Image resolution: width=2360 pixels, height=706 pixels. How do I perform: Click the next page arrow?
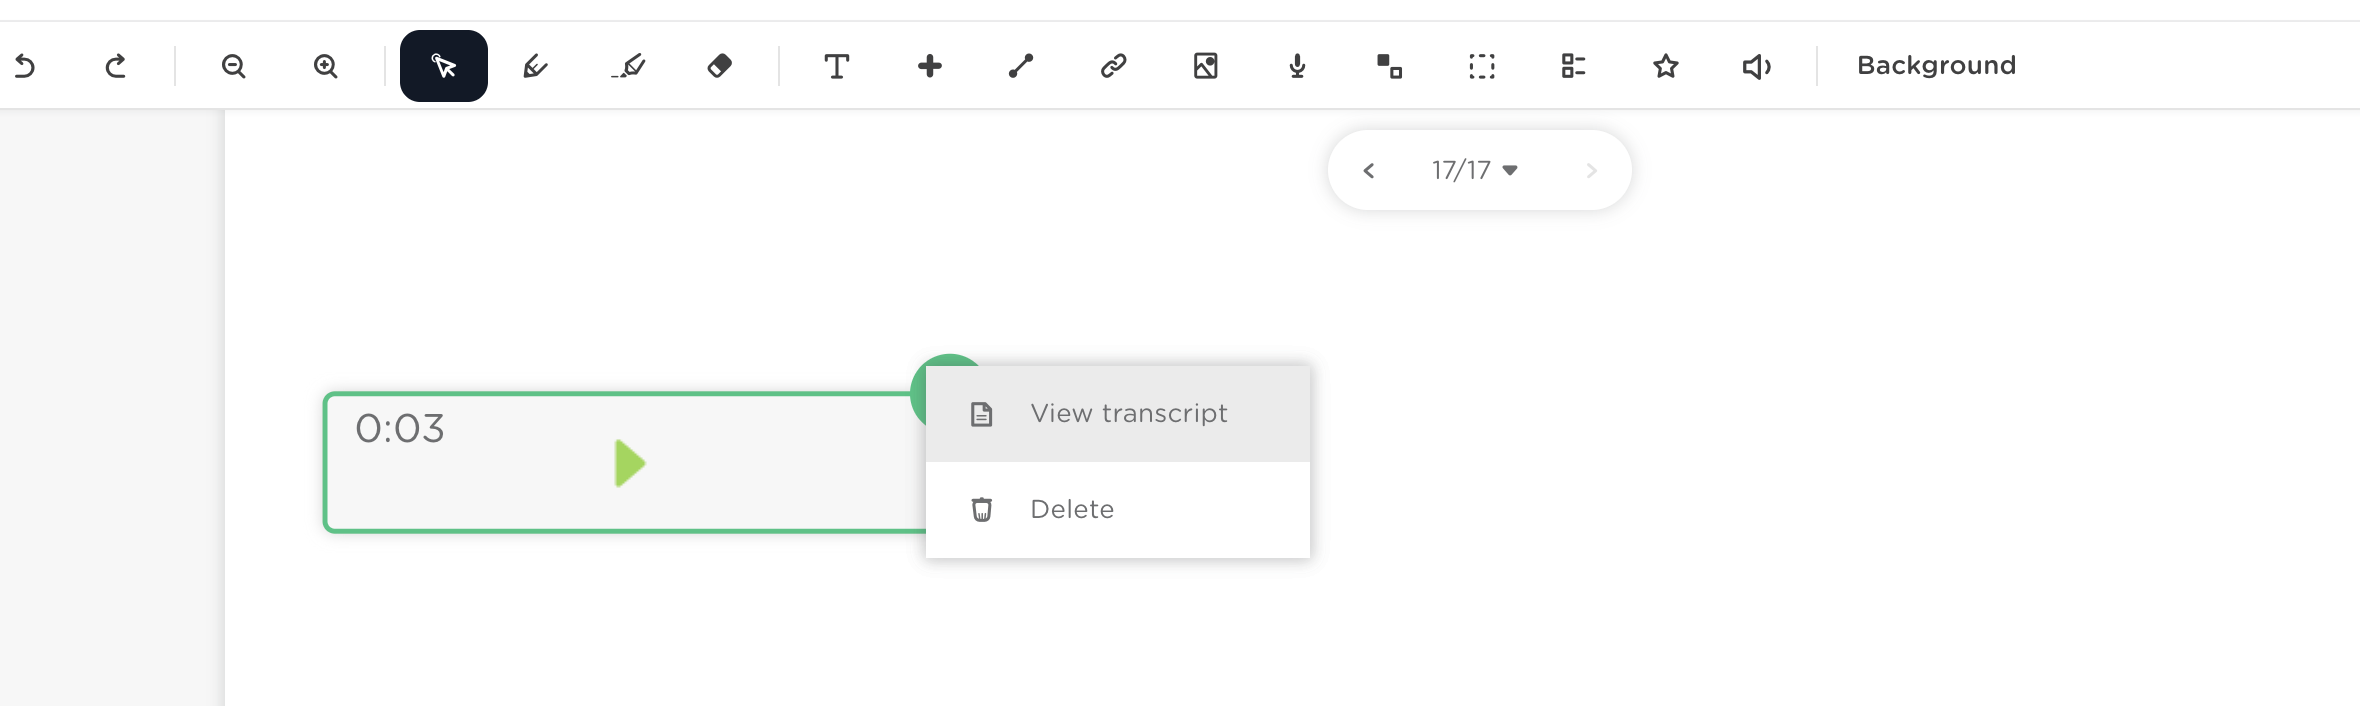pos(1592,171)
